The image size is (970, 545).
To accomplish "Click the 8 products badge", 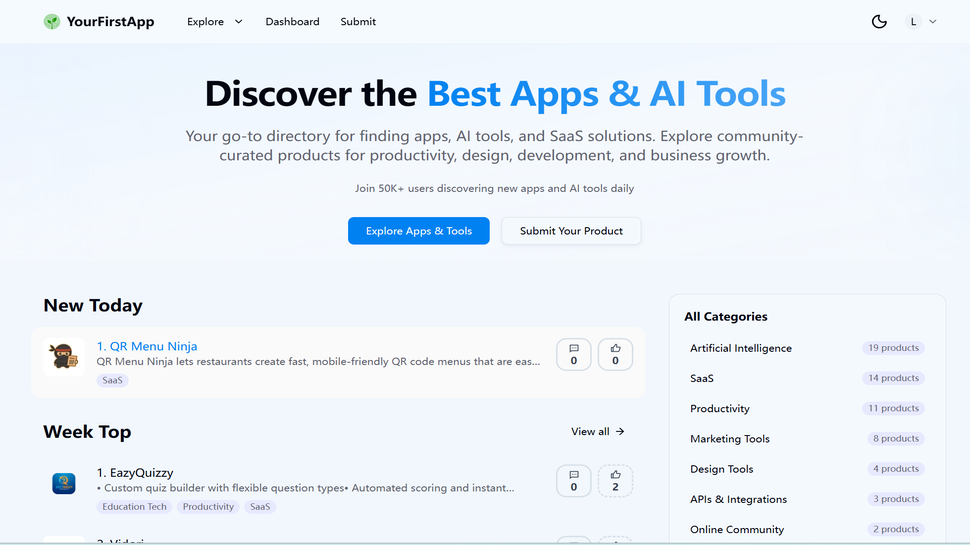I will 896,439.
